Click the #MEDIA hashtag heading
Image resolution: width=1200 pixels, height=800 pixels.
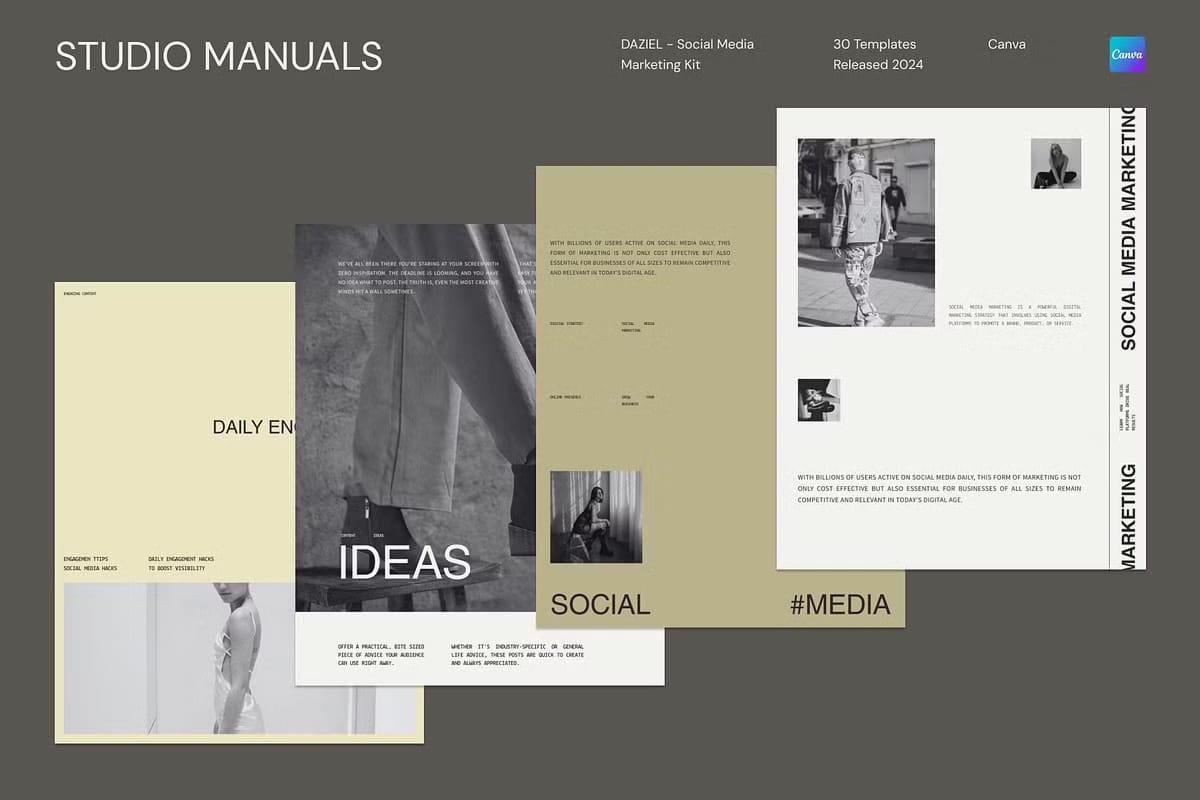coord(839,604)
